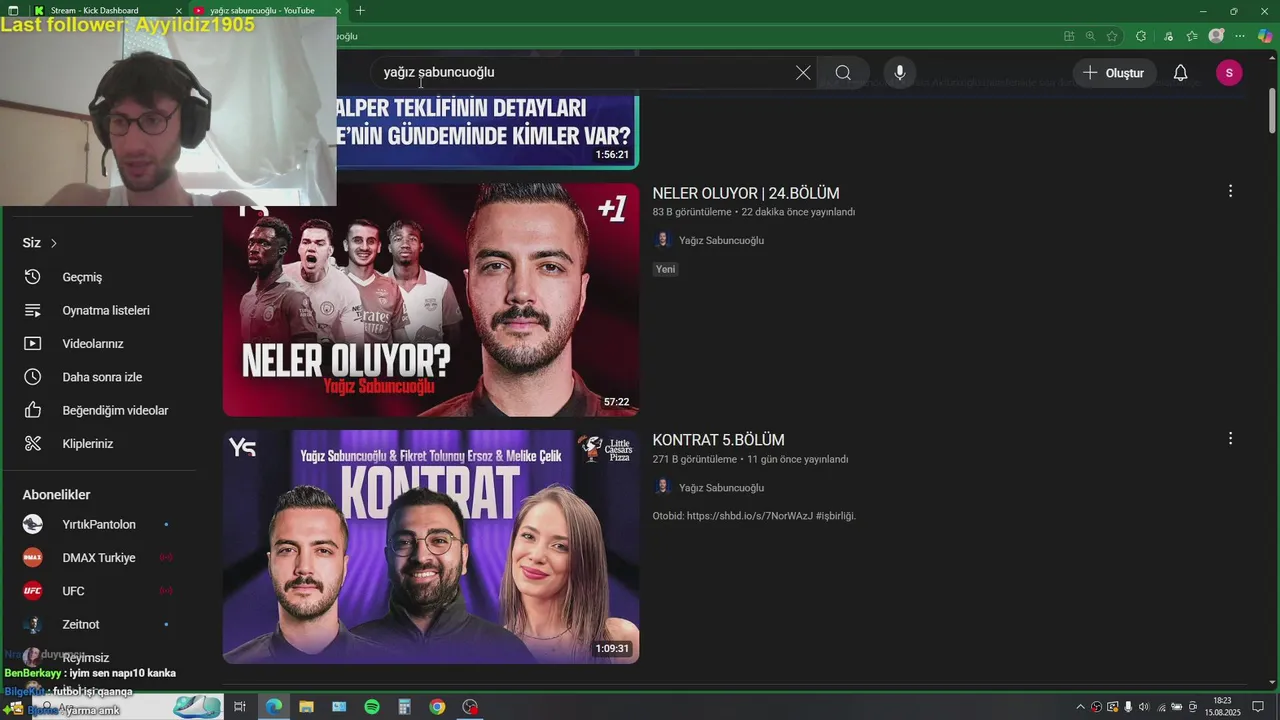
Task: Open more options for KONTRAT 5.BÖLÜM video
Action: (1230, 438)
